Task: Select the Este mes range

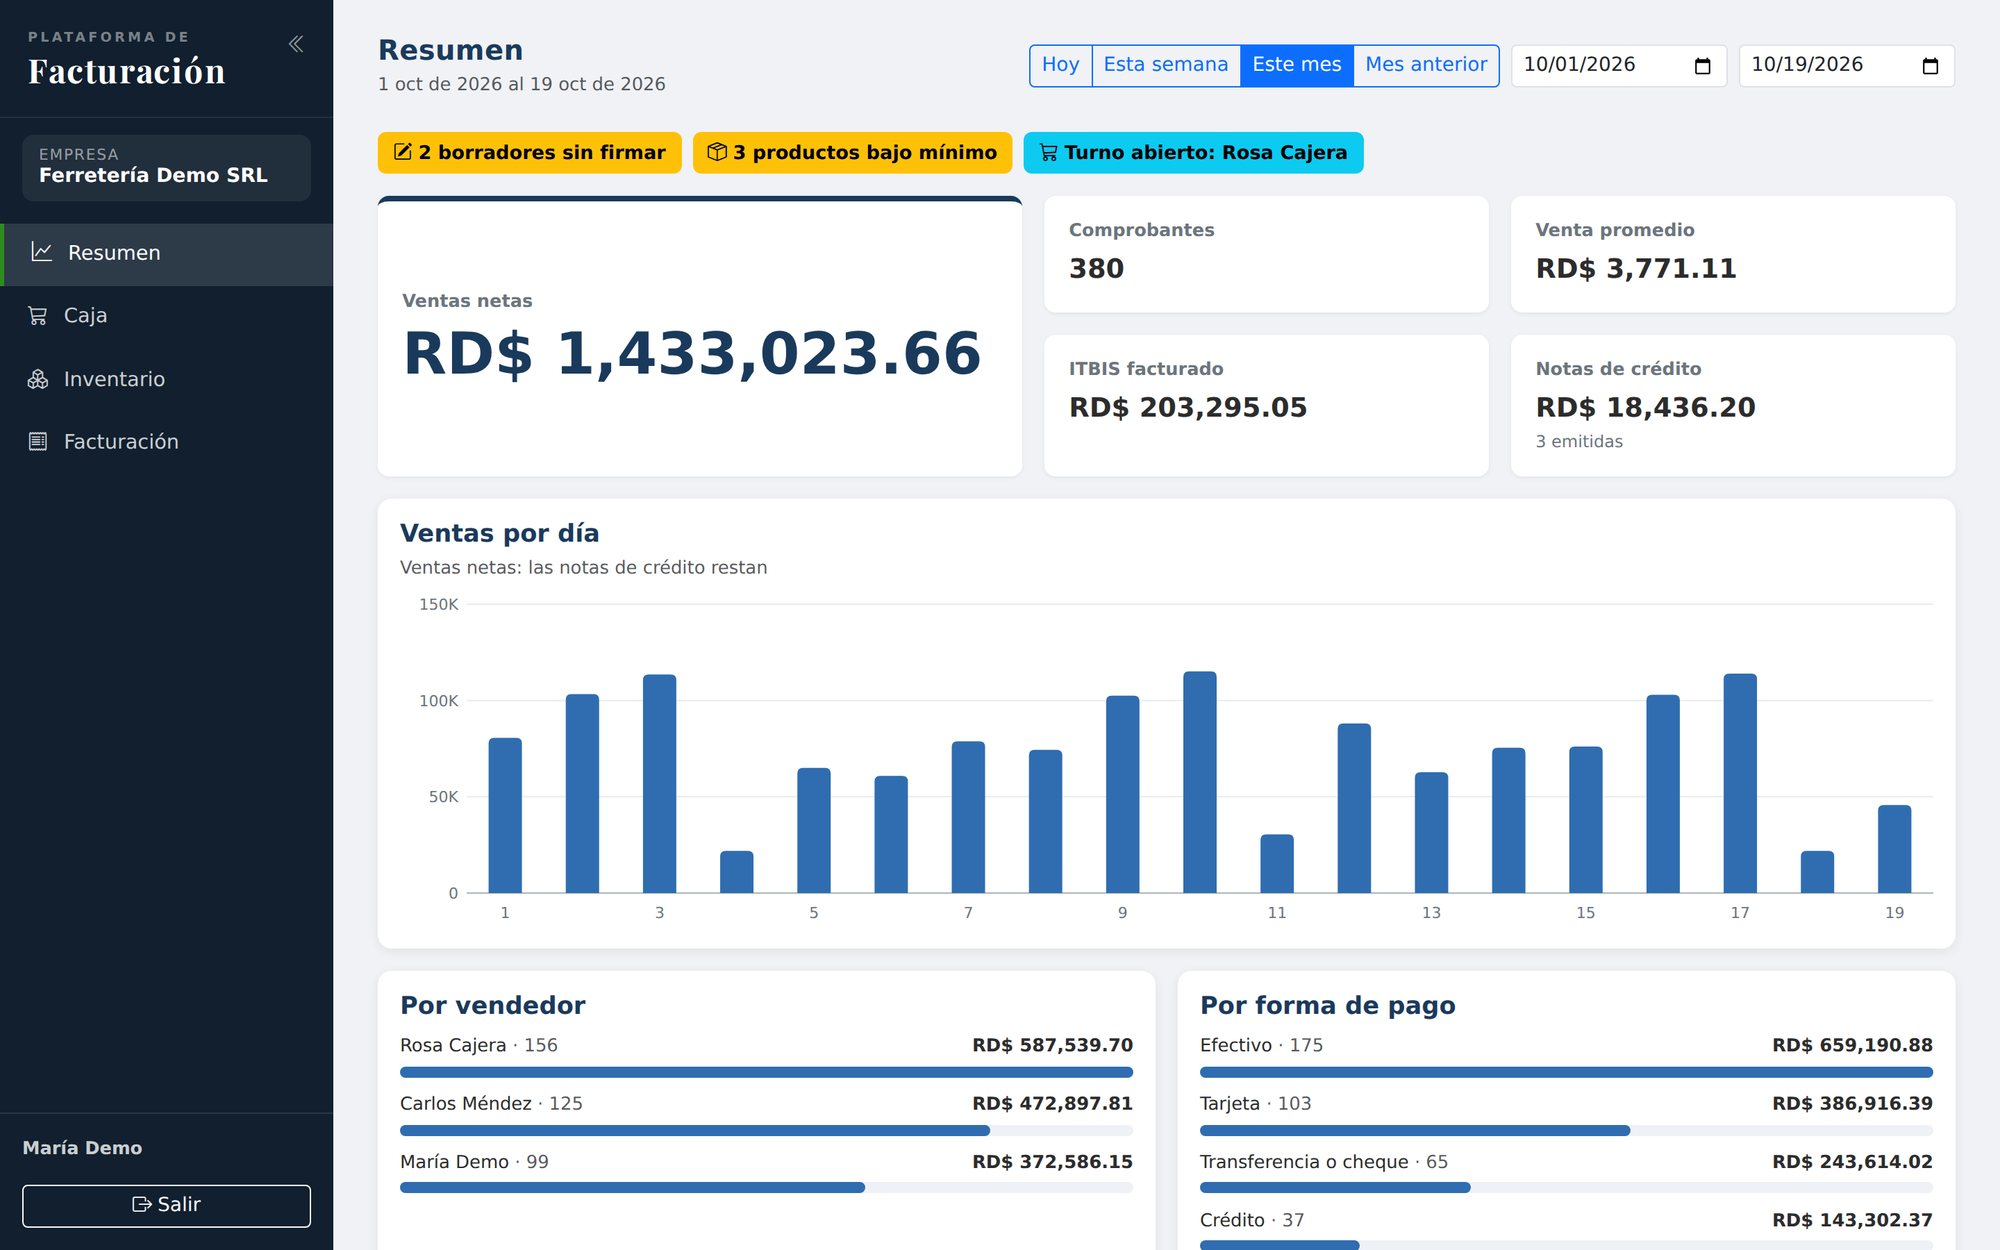Action: click(1297, 65)
